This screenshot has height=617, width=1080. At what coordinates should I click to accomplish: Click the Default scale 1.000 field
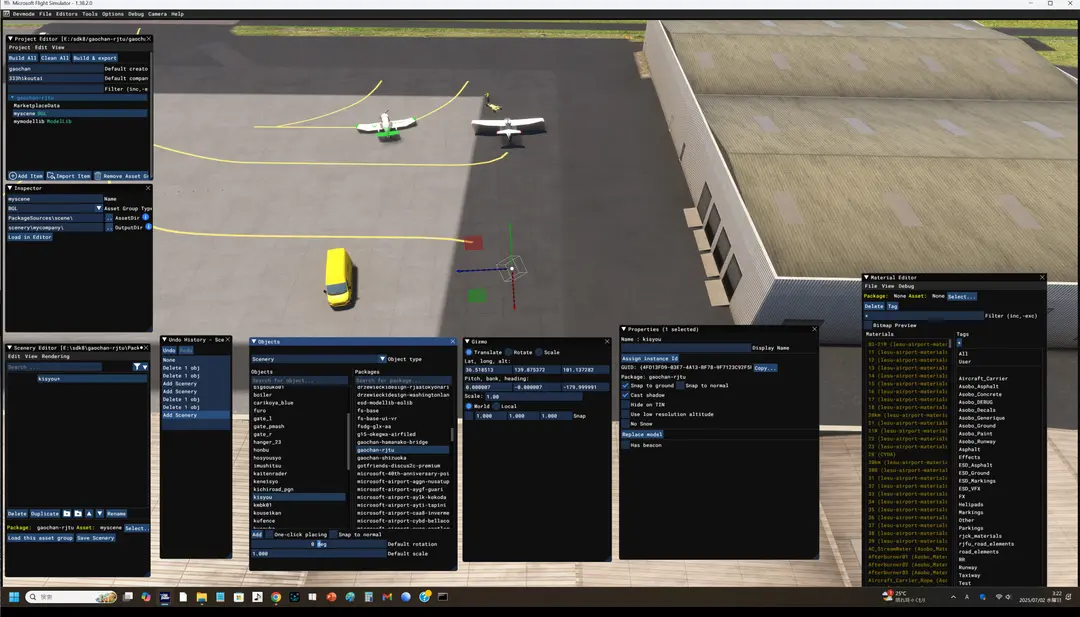point(318,554)
